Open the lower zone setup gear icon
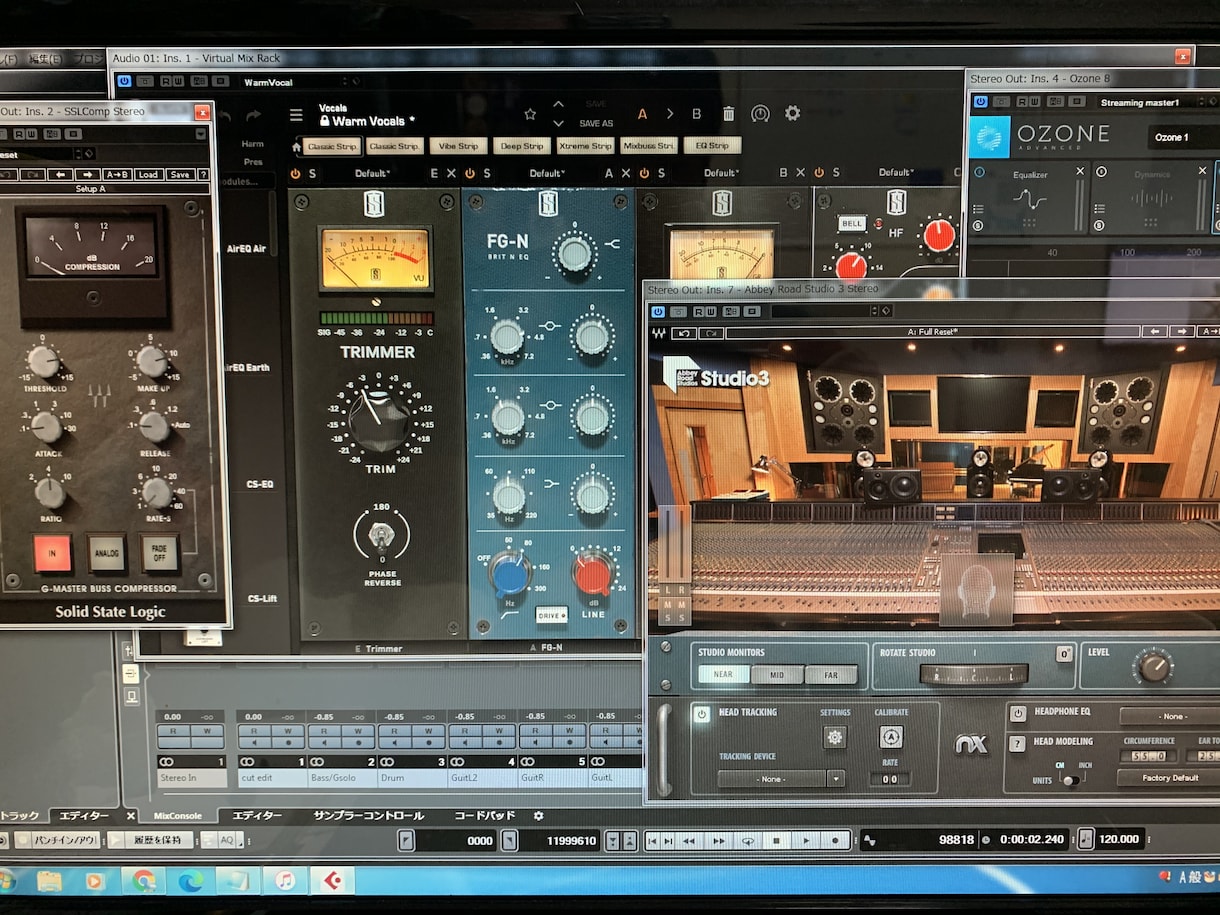The width and height of the screenshot is (1220, 915). click(538, 816)
